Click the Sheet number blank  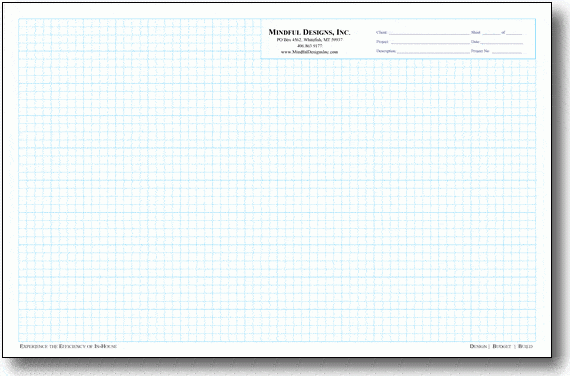491,34
